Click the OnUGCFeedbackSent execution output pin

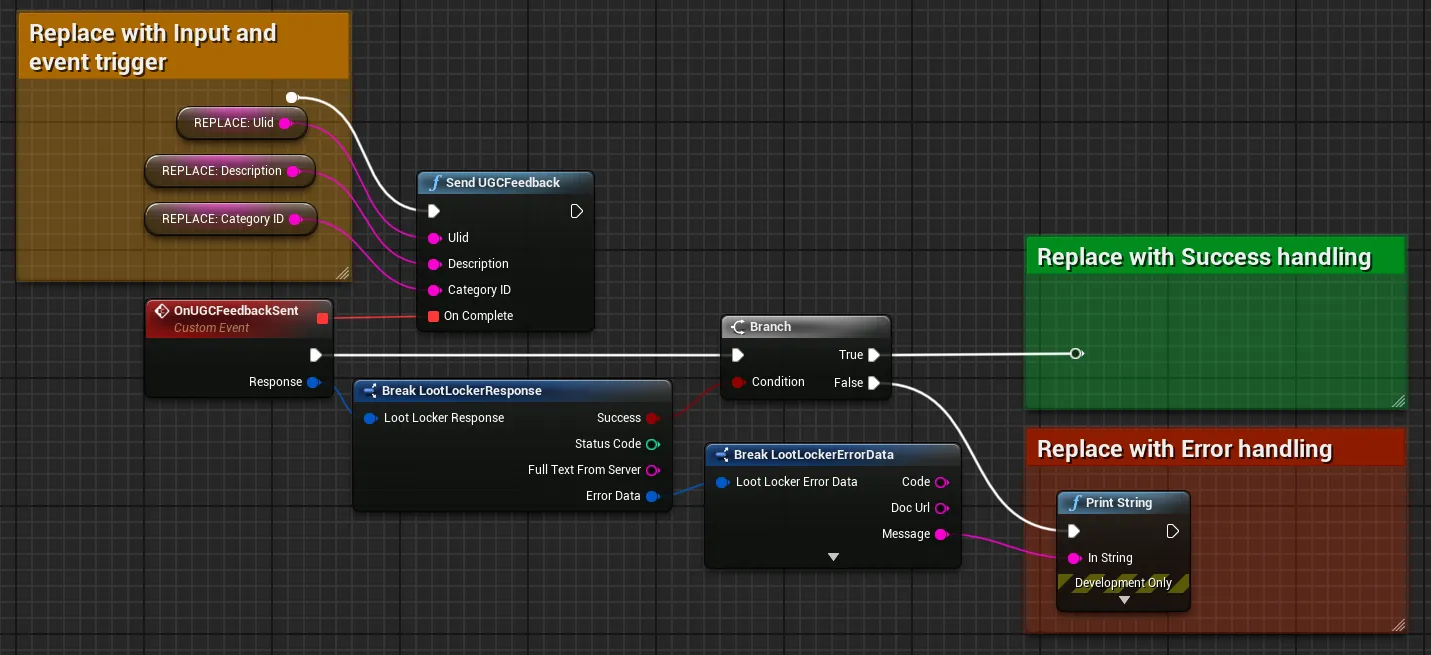click(316, 354)
